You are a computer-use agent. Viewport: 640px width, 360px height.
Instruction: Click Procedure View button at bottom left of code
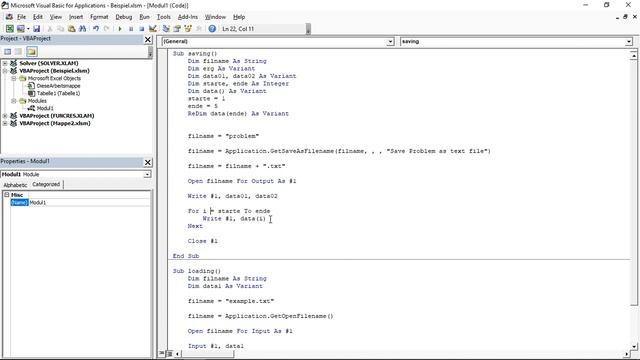[162, 353]
